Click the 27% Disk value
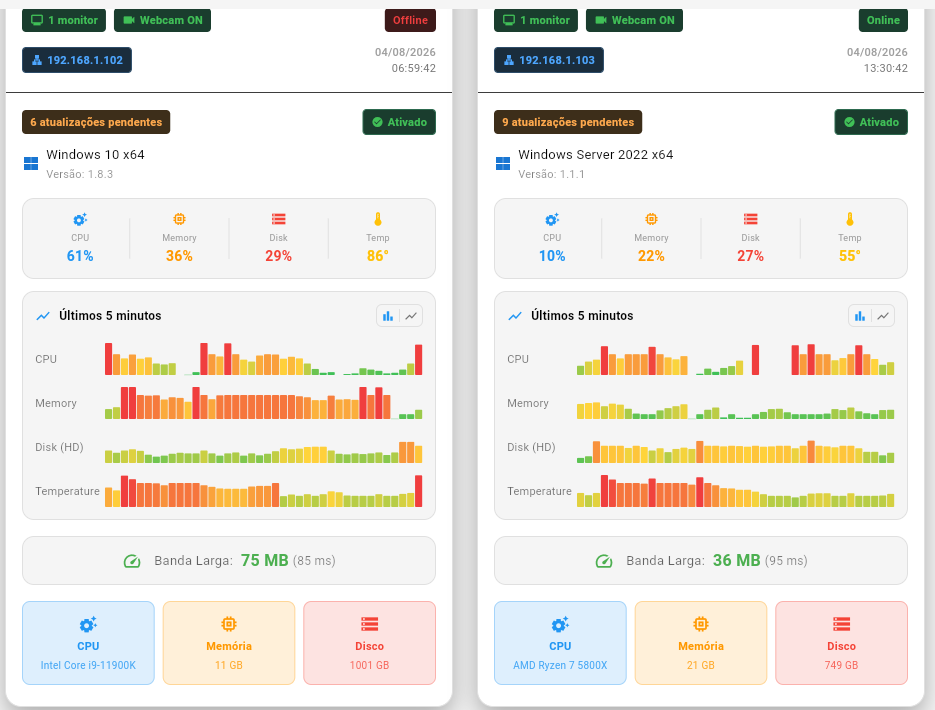The width and height of the screenshot is (935, 710). point(751,256)
